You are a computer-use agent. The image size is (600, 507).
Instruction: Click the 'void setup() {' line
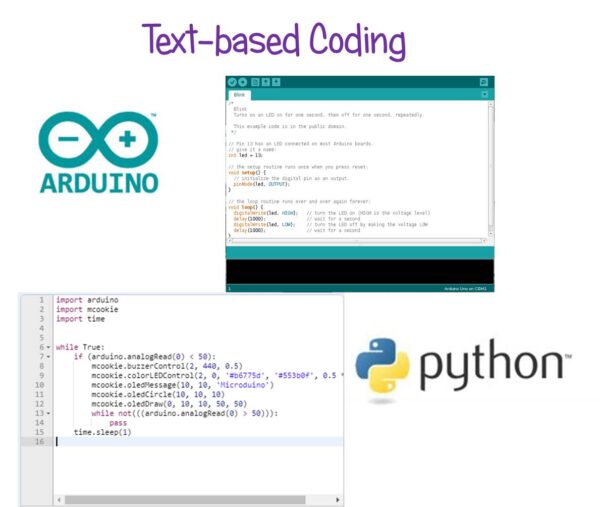click(x=247, y=173)
